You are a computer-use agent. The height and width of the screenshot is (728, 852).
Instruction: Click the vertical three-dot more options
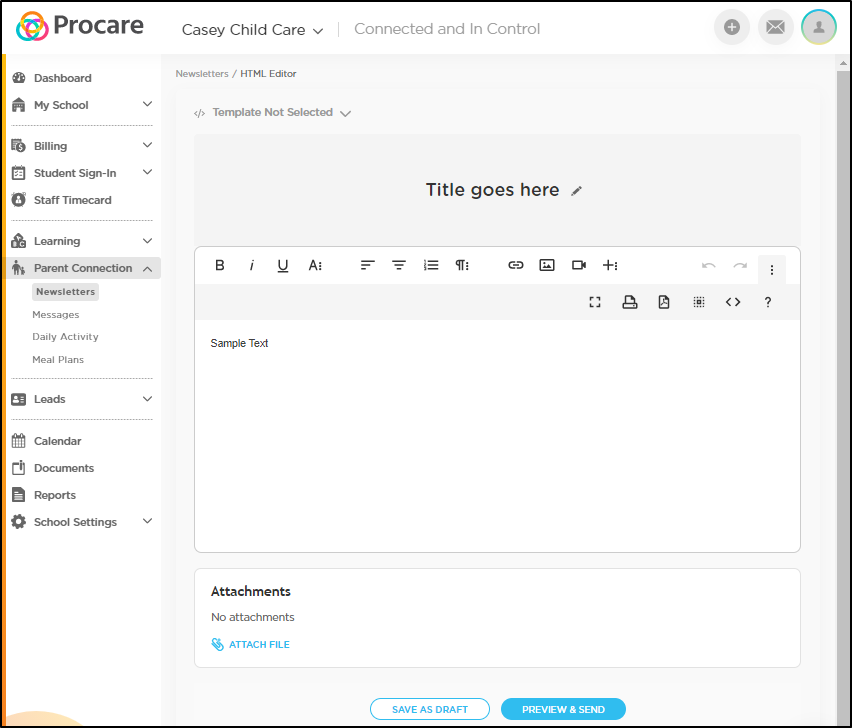[772, 270]
